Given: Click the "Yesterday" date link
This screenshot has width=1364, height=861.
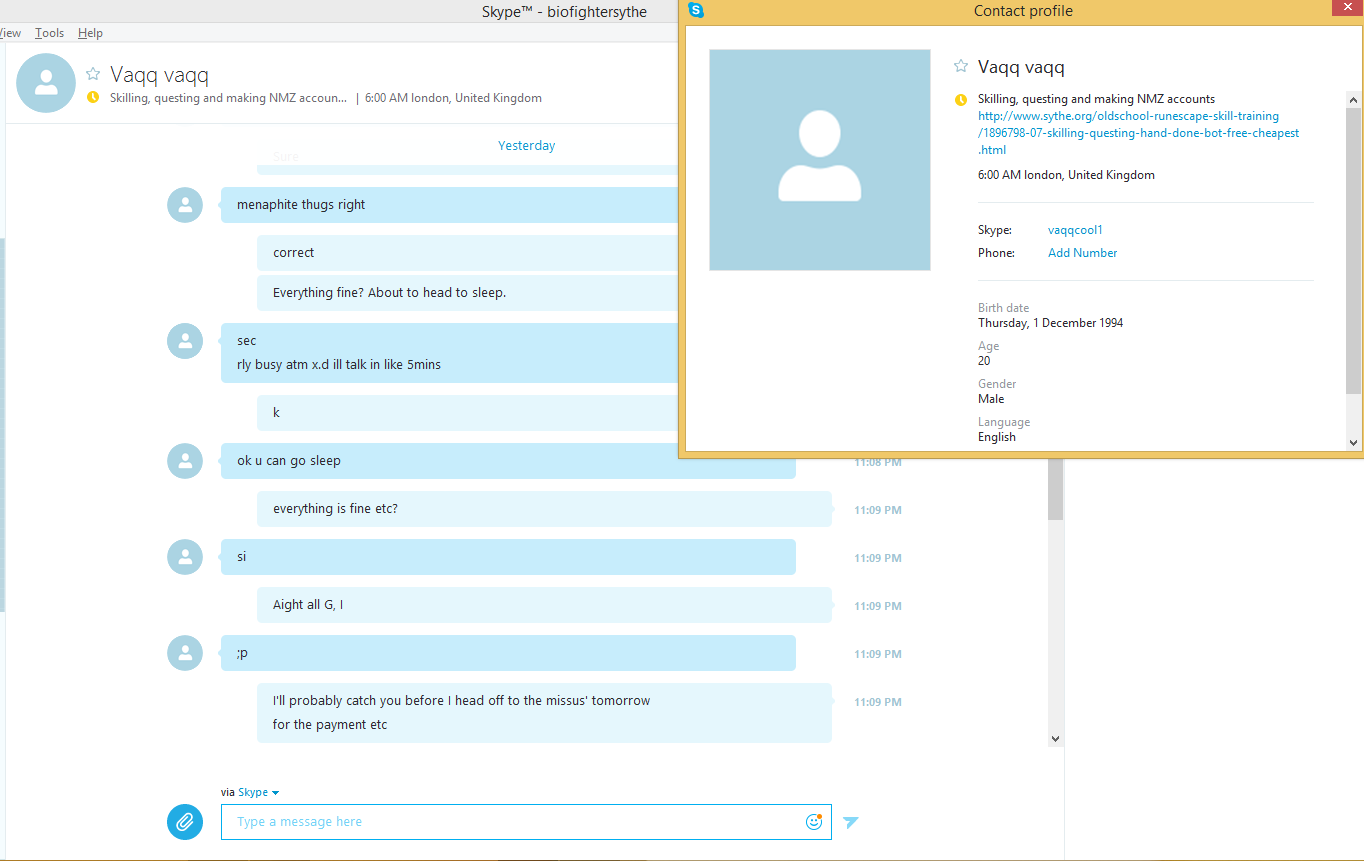Looking at the screenshot, I should click(527, 146).
